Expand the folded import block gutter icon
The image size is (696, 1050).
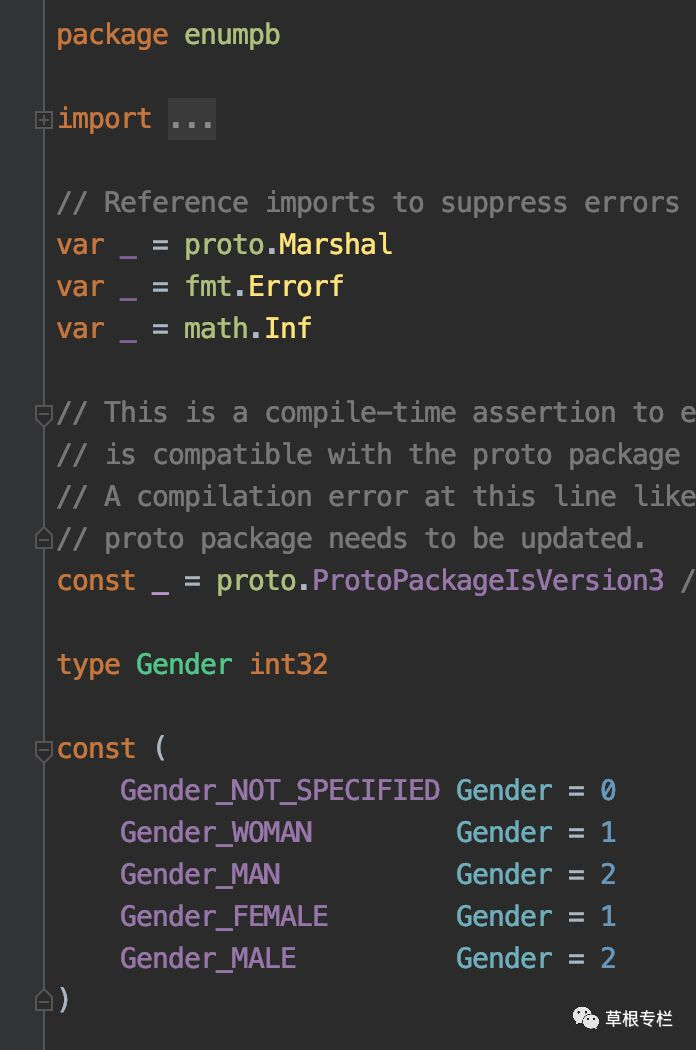[x=44, y=120]
